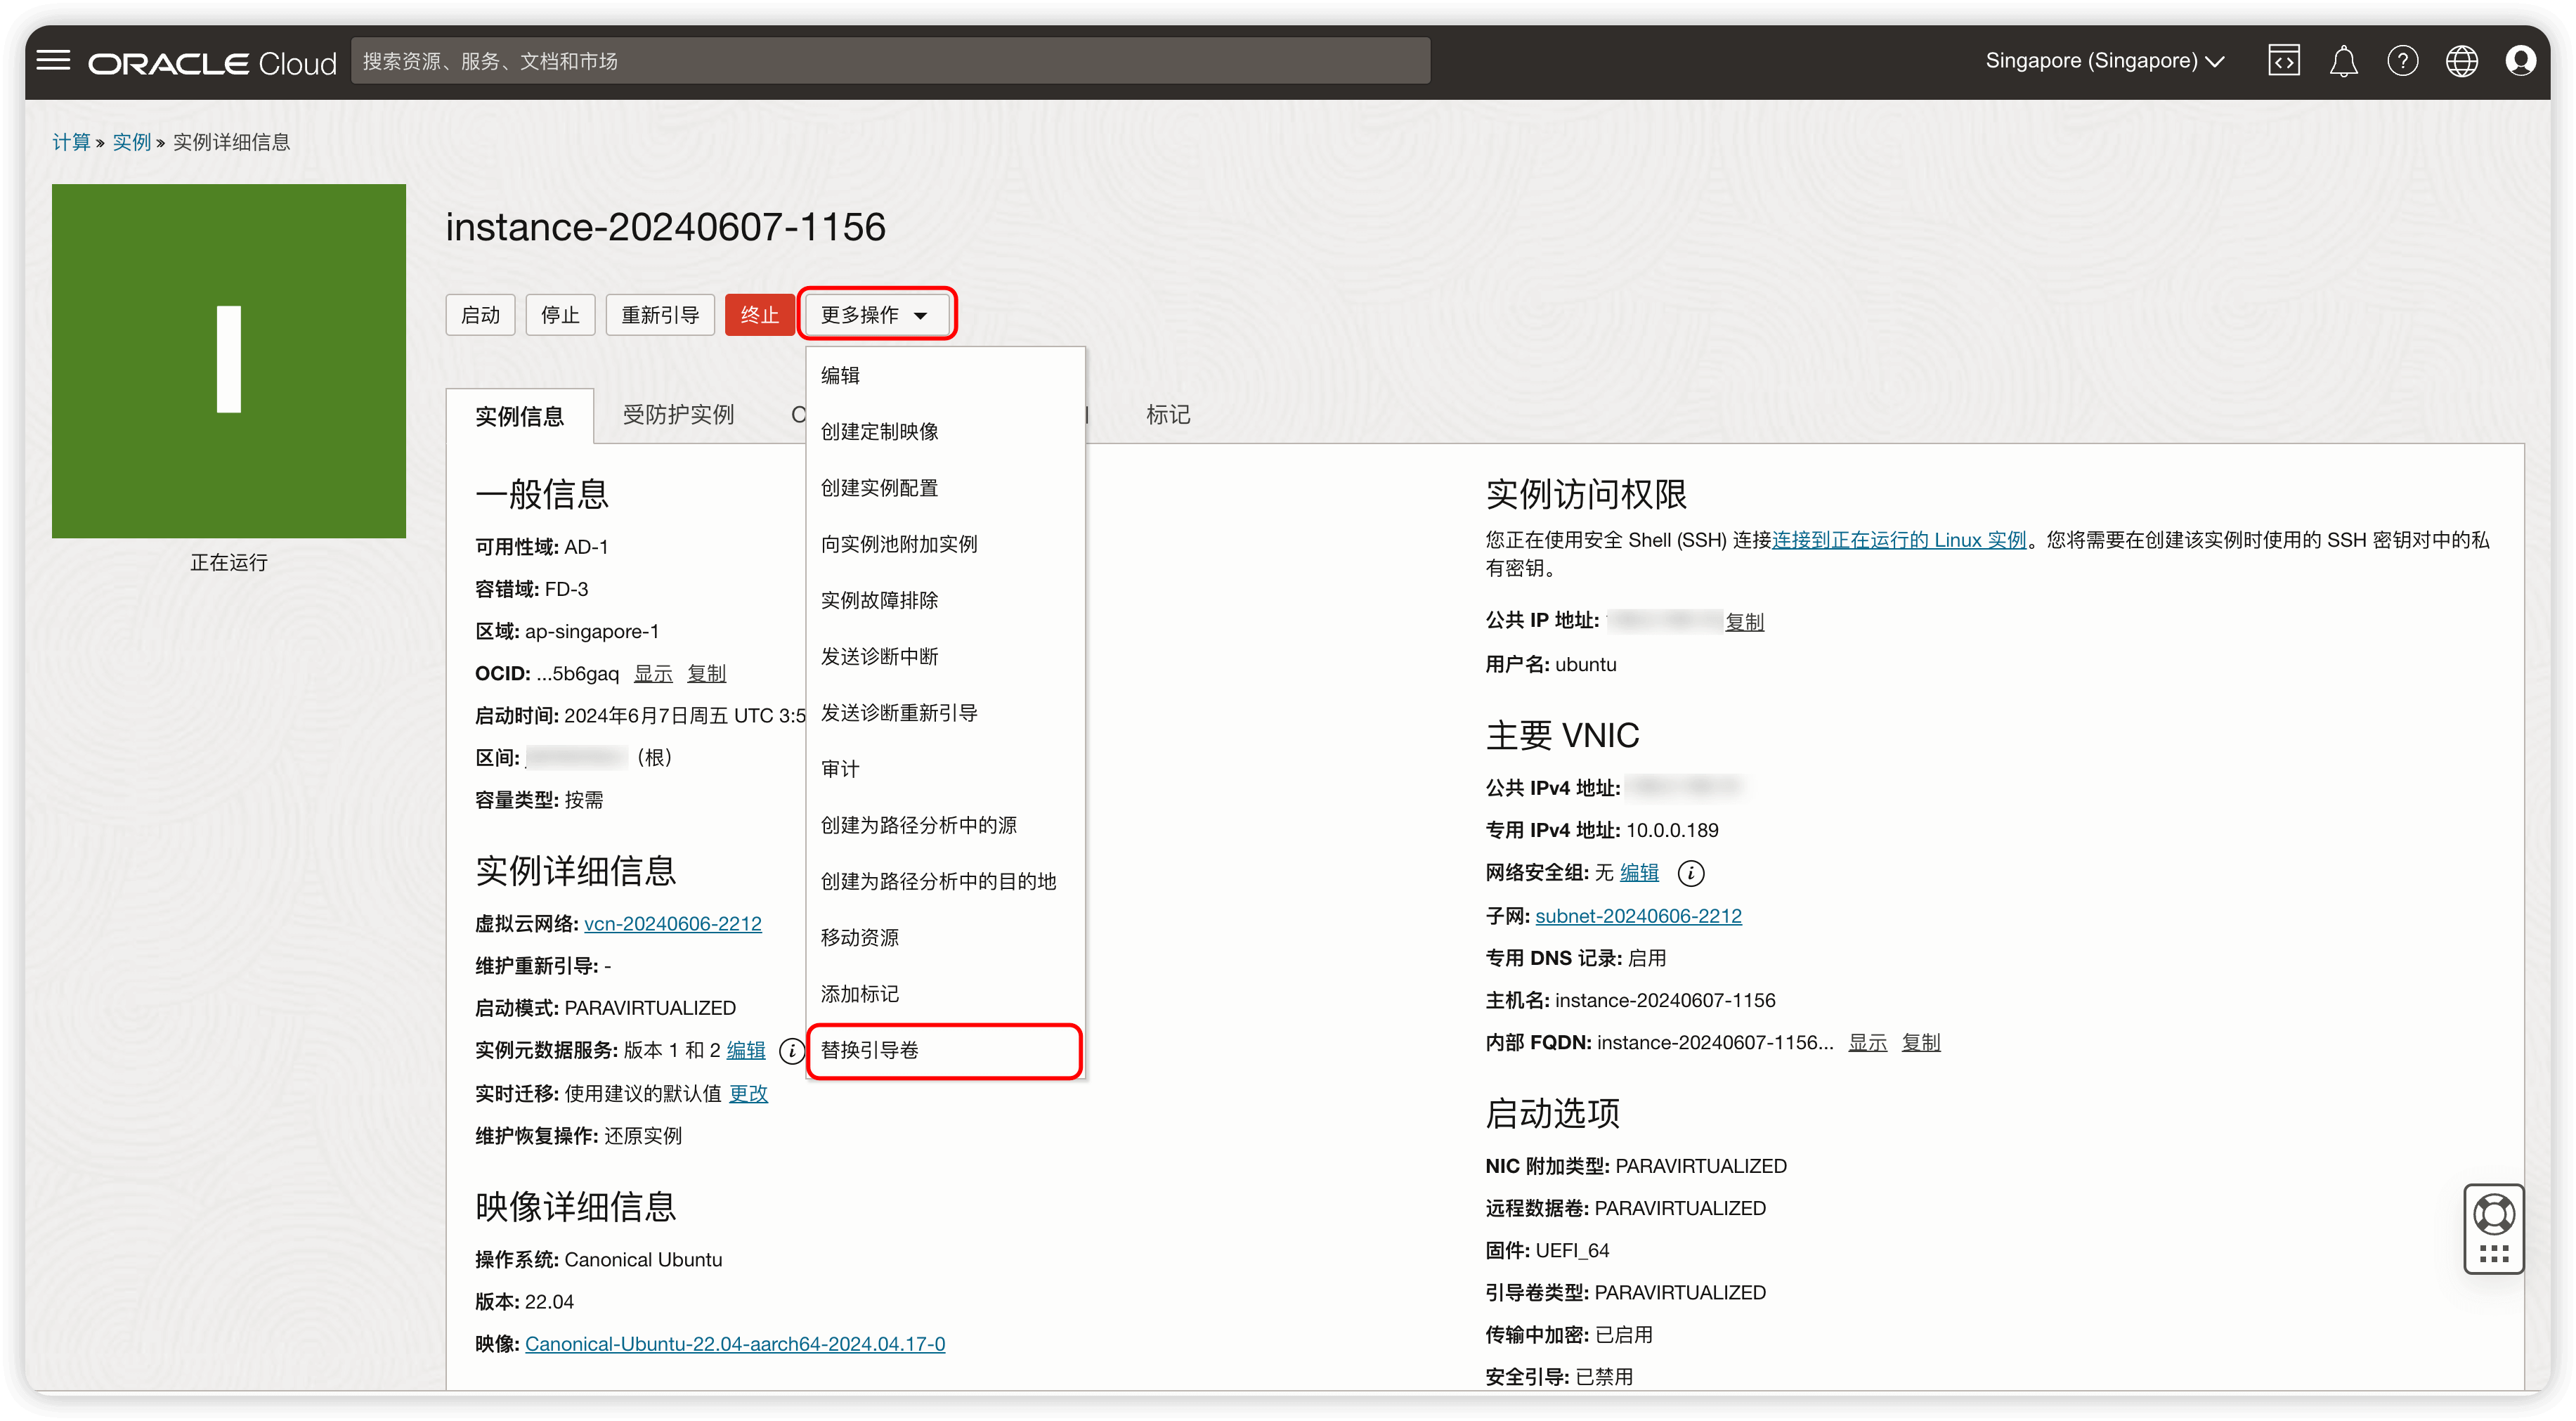Open the vcn-20240606-2212 link
This screenshot has height=1421, width=2576.
tap(672, 924)
